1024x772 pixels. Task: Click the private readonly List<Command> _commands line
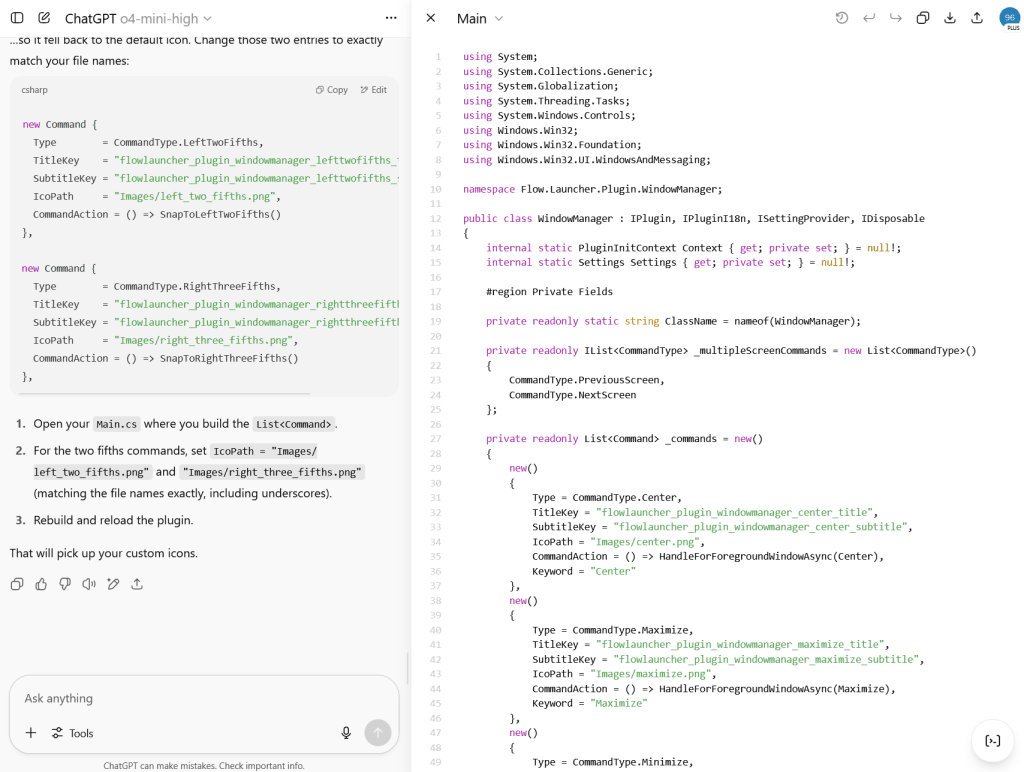tap(624, 439)
